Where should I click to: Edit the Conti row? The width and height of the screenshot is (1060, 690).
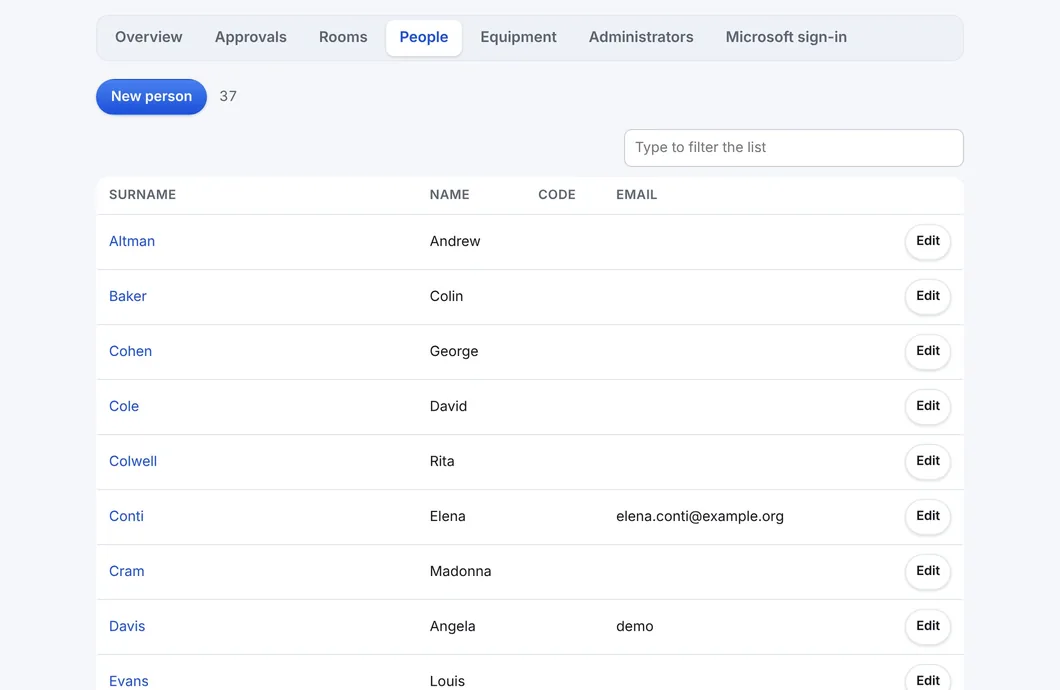(928, 516)
